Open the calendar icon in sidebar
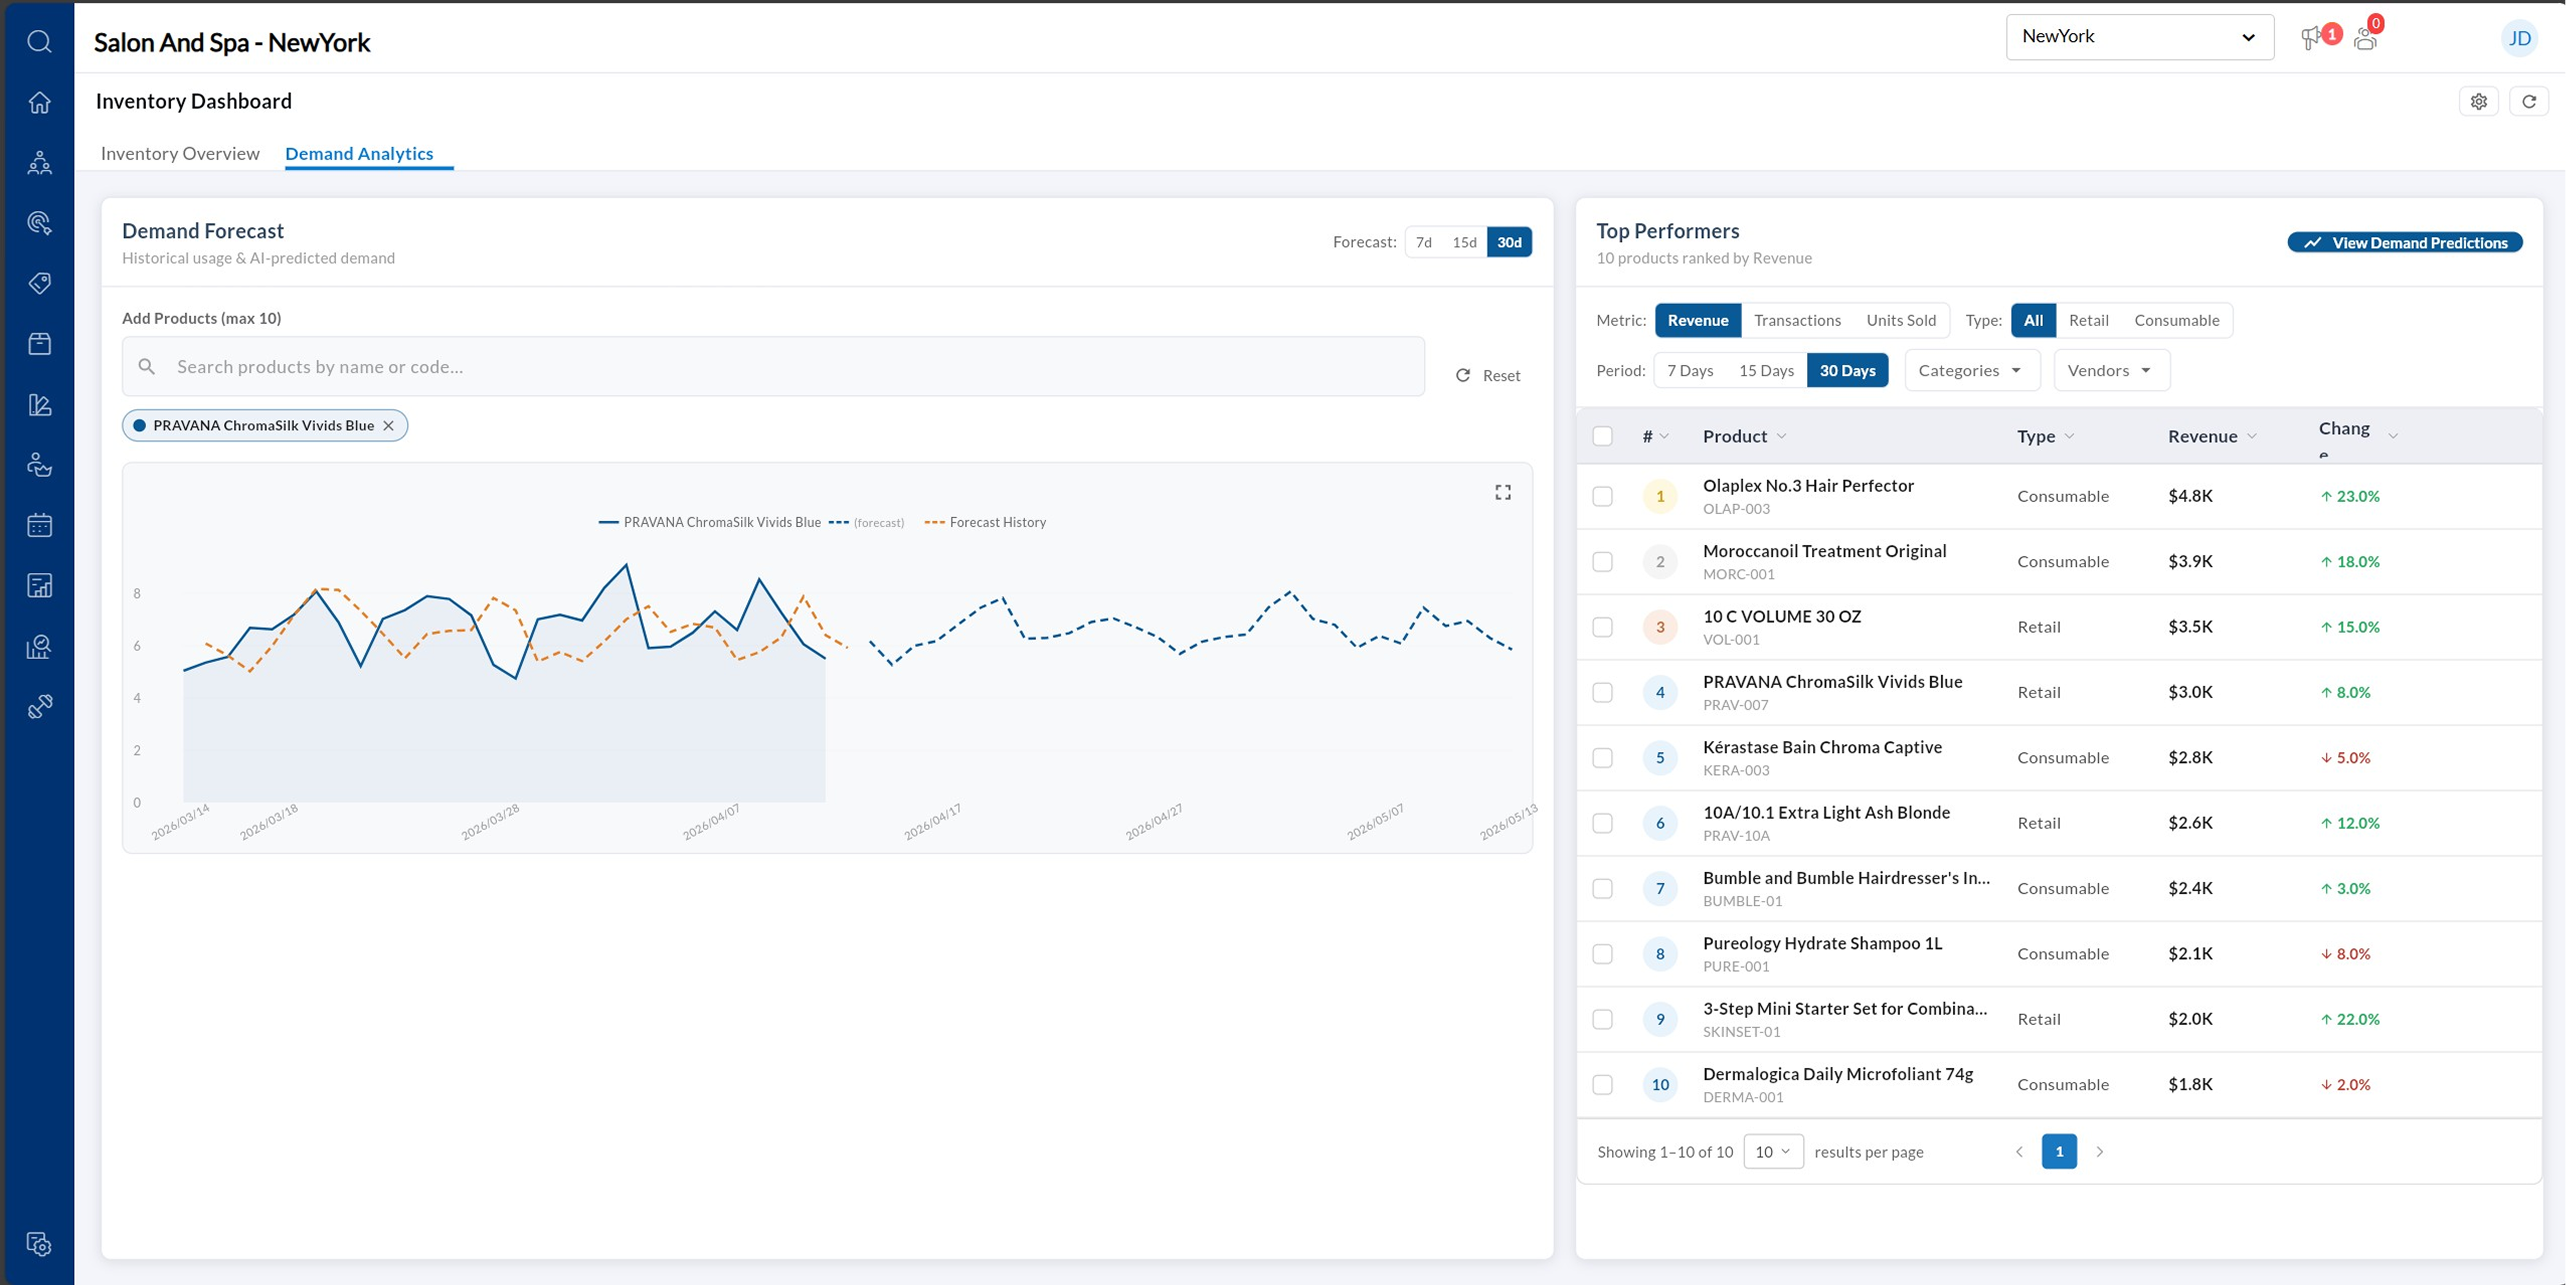Screen dimensions: 2566x1286 point(39,525)
